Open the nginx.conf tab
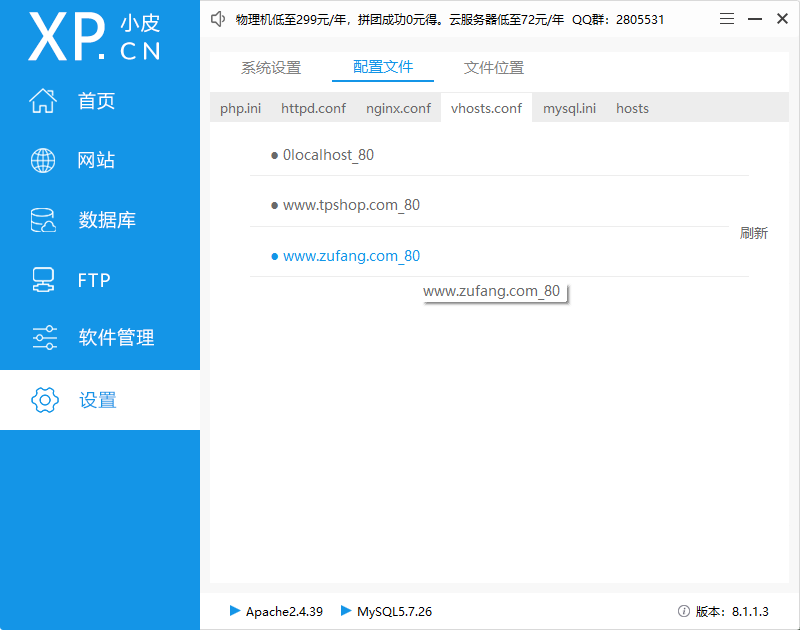This screenshot has height=630, width=800. click(398, 108)
